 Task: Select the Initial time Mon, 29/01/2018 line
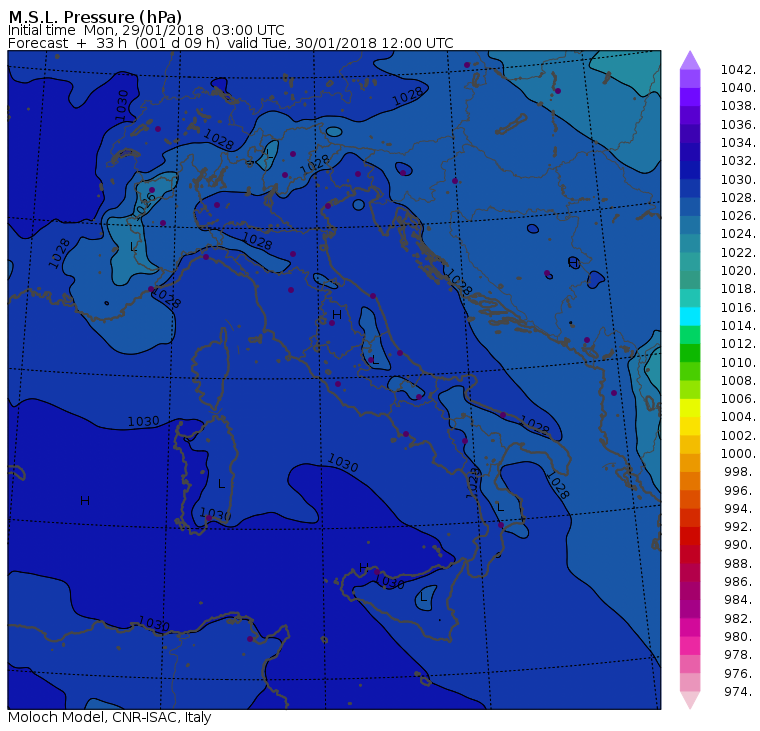tap(146, 30)
